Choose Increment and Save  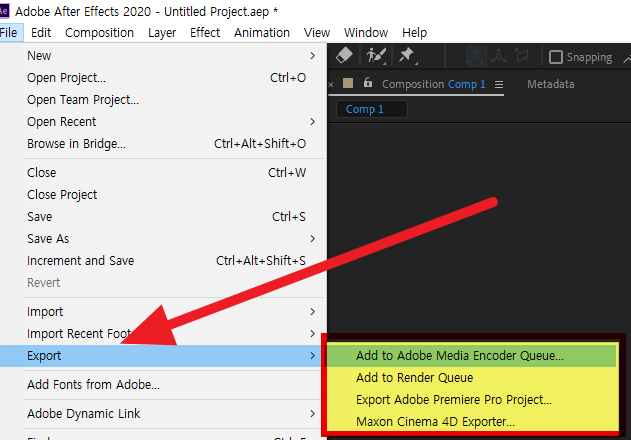(x=163, y=260)
